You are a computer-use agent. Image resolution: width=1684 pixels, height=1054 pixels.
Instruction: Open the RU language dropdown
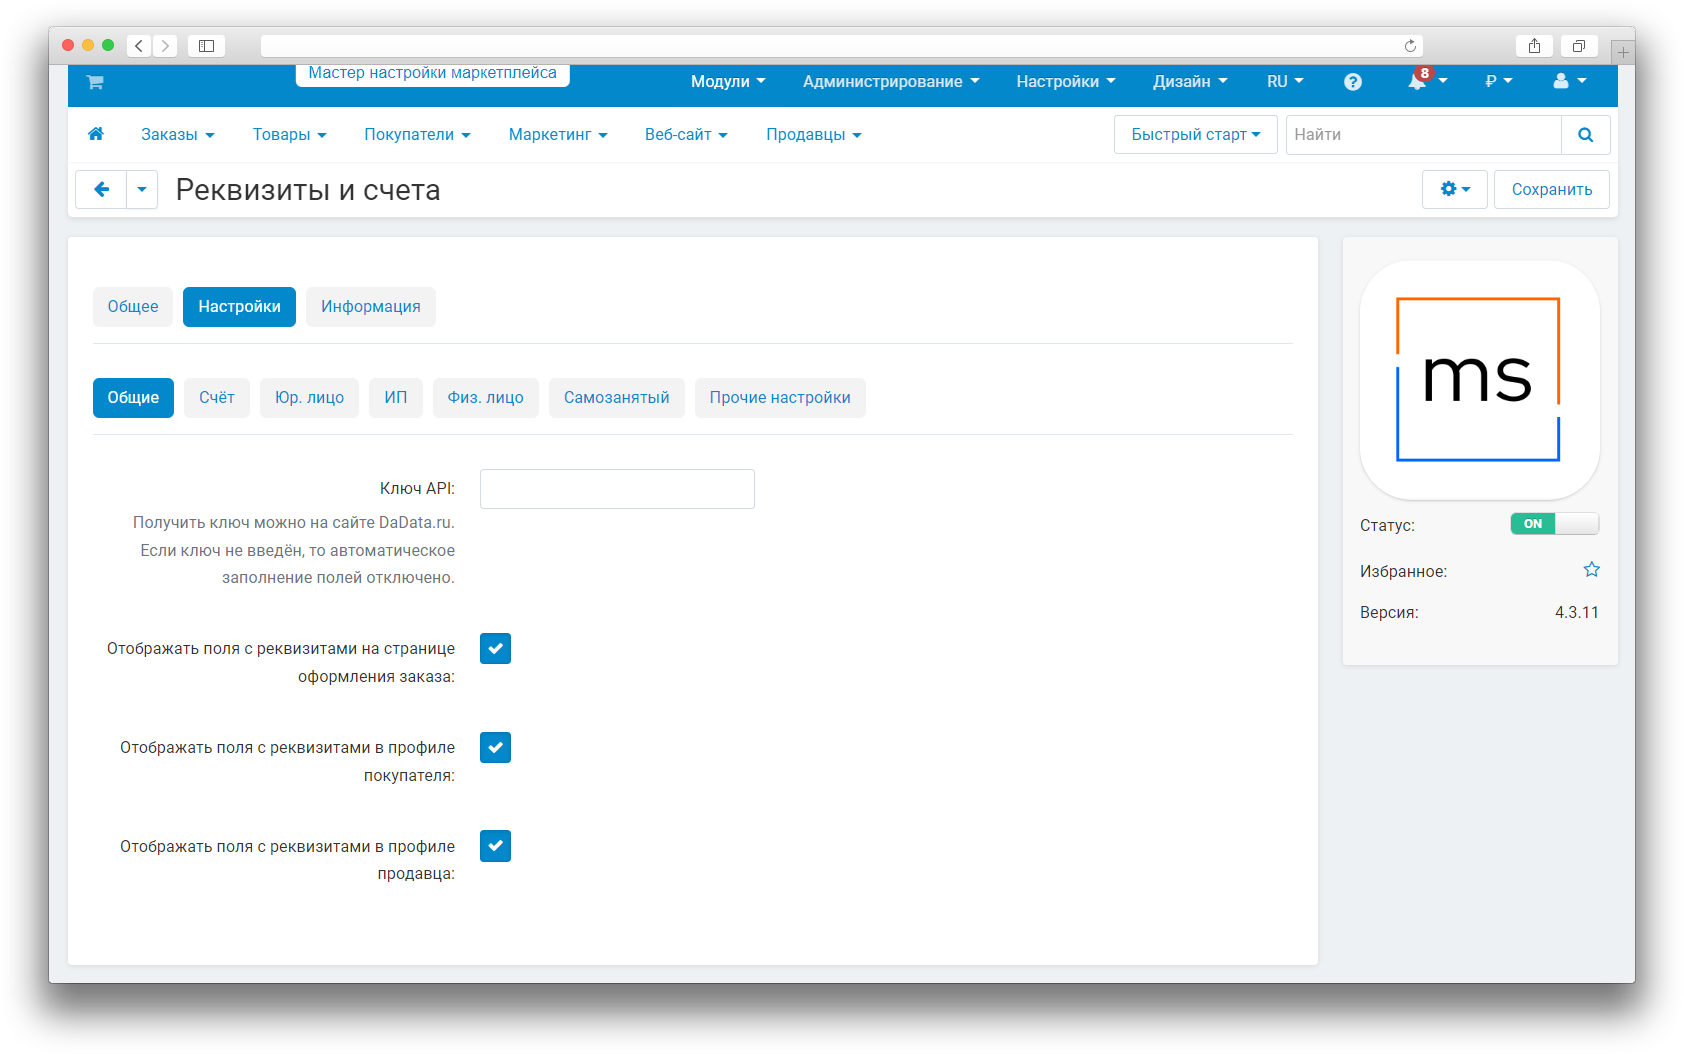[x=1284, y=82]
